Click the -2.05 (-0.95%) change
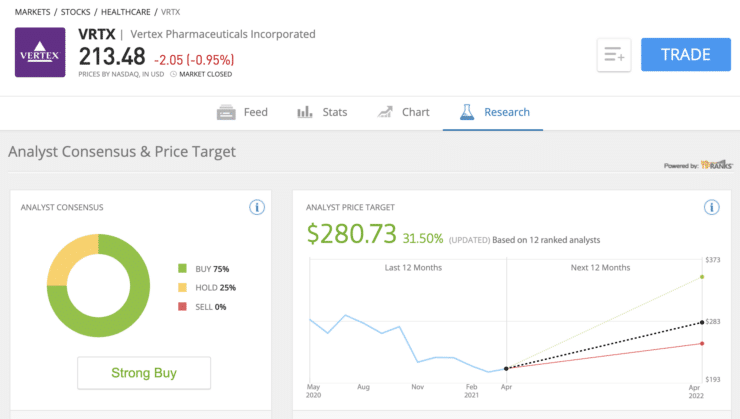The width and height of the screenshot is (740, 419). 194,60
